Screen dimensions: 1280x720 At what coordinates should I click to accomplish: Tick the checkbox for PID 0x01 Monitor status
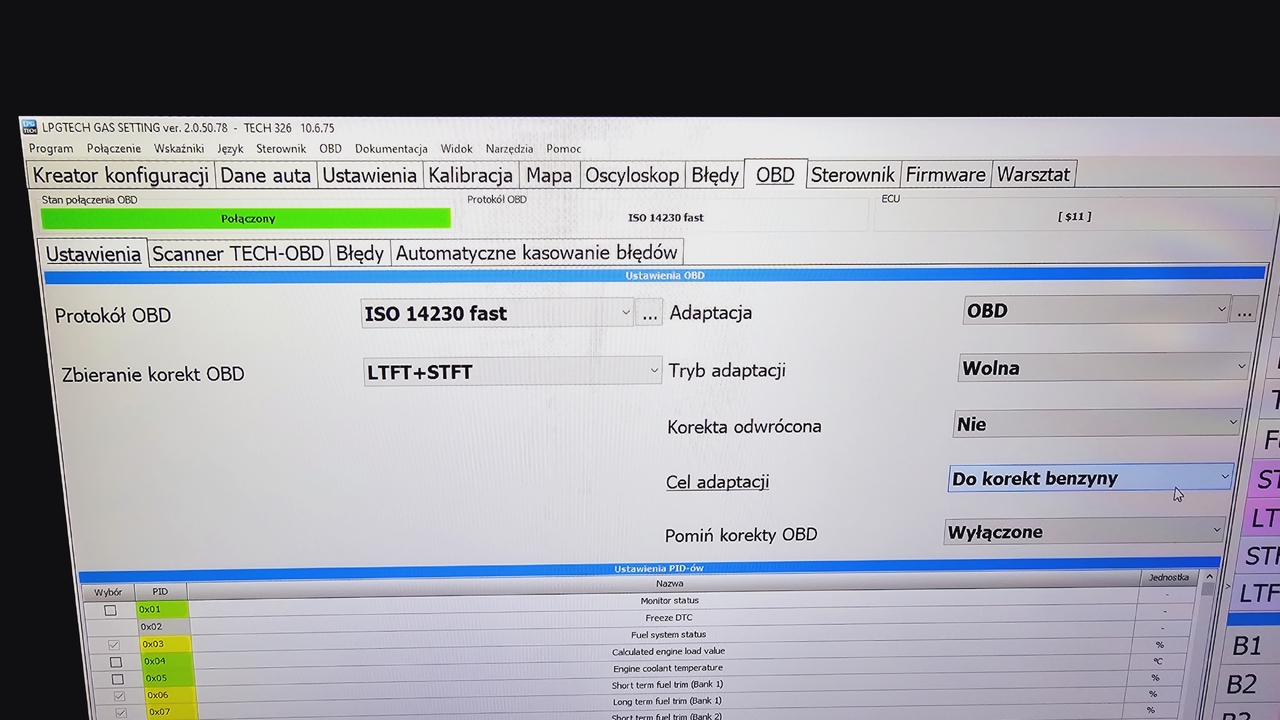[x=111, y=610]
